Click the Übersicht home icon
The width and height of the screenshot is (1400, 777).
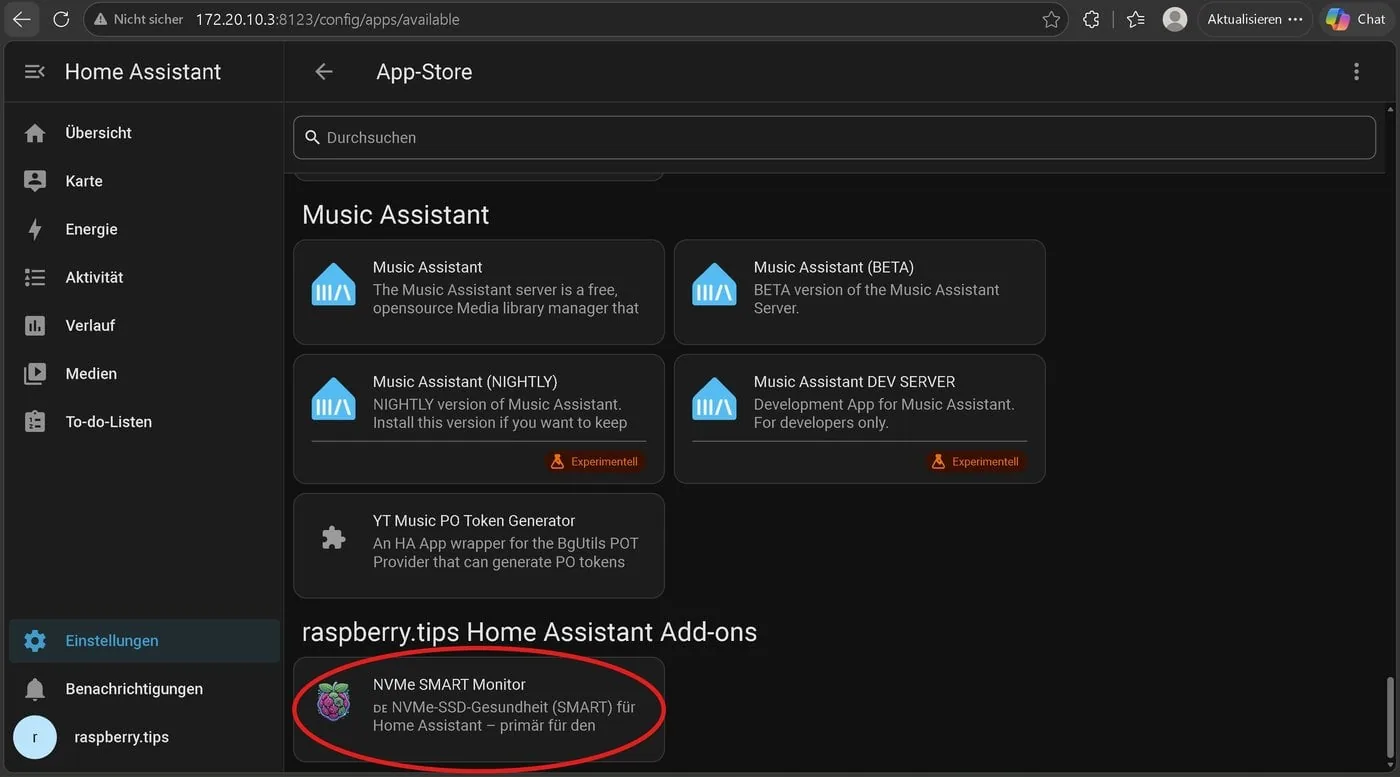click(x=35, y=133)
